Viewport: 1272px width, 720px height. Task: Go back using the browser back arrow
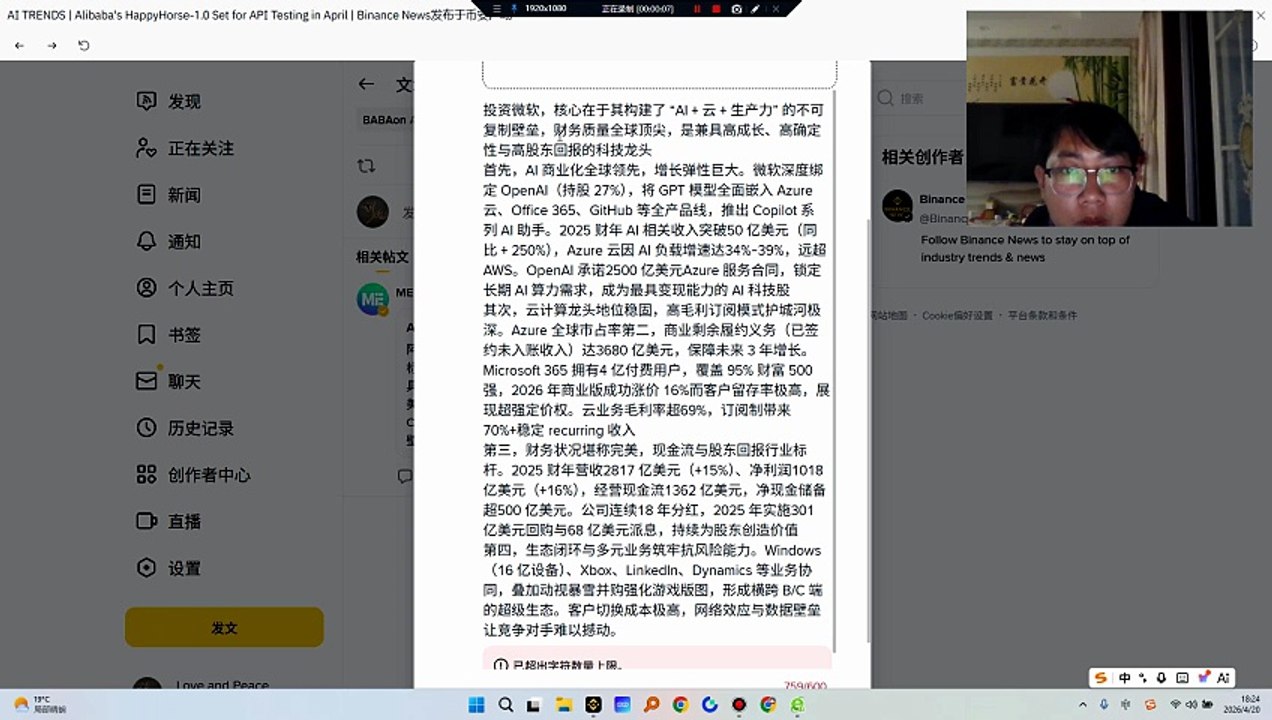point(20,45)
